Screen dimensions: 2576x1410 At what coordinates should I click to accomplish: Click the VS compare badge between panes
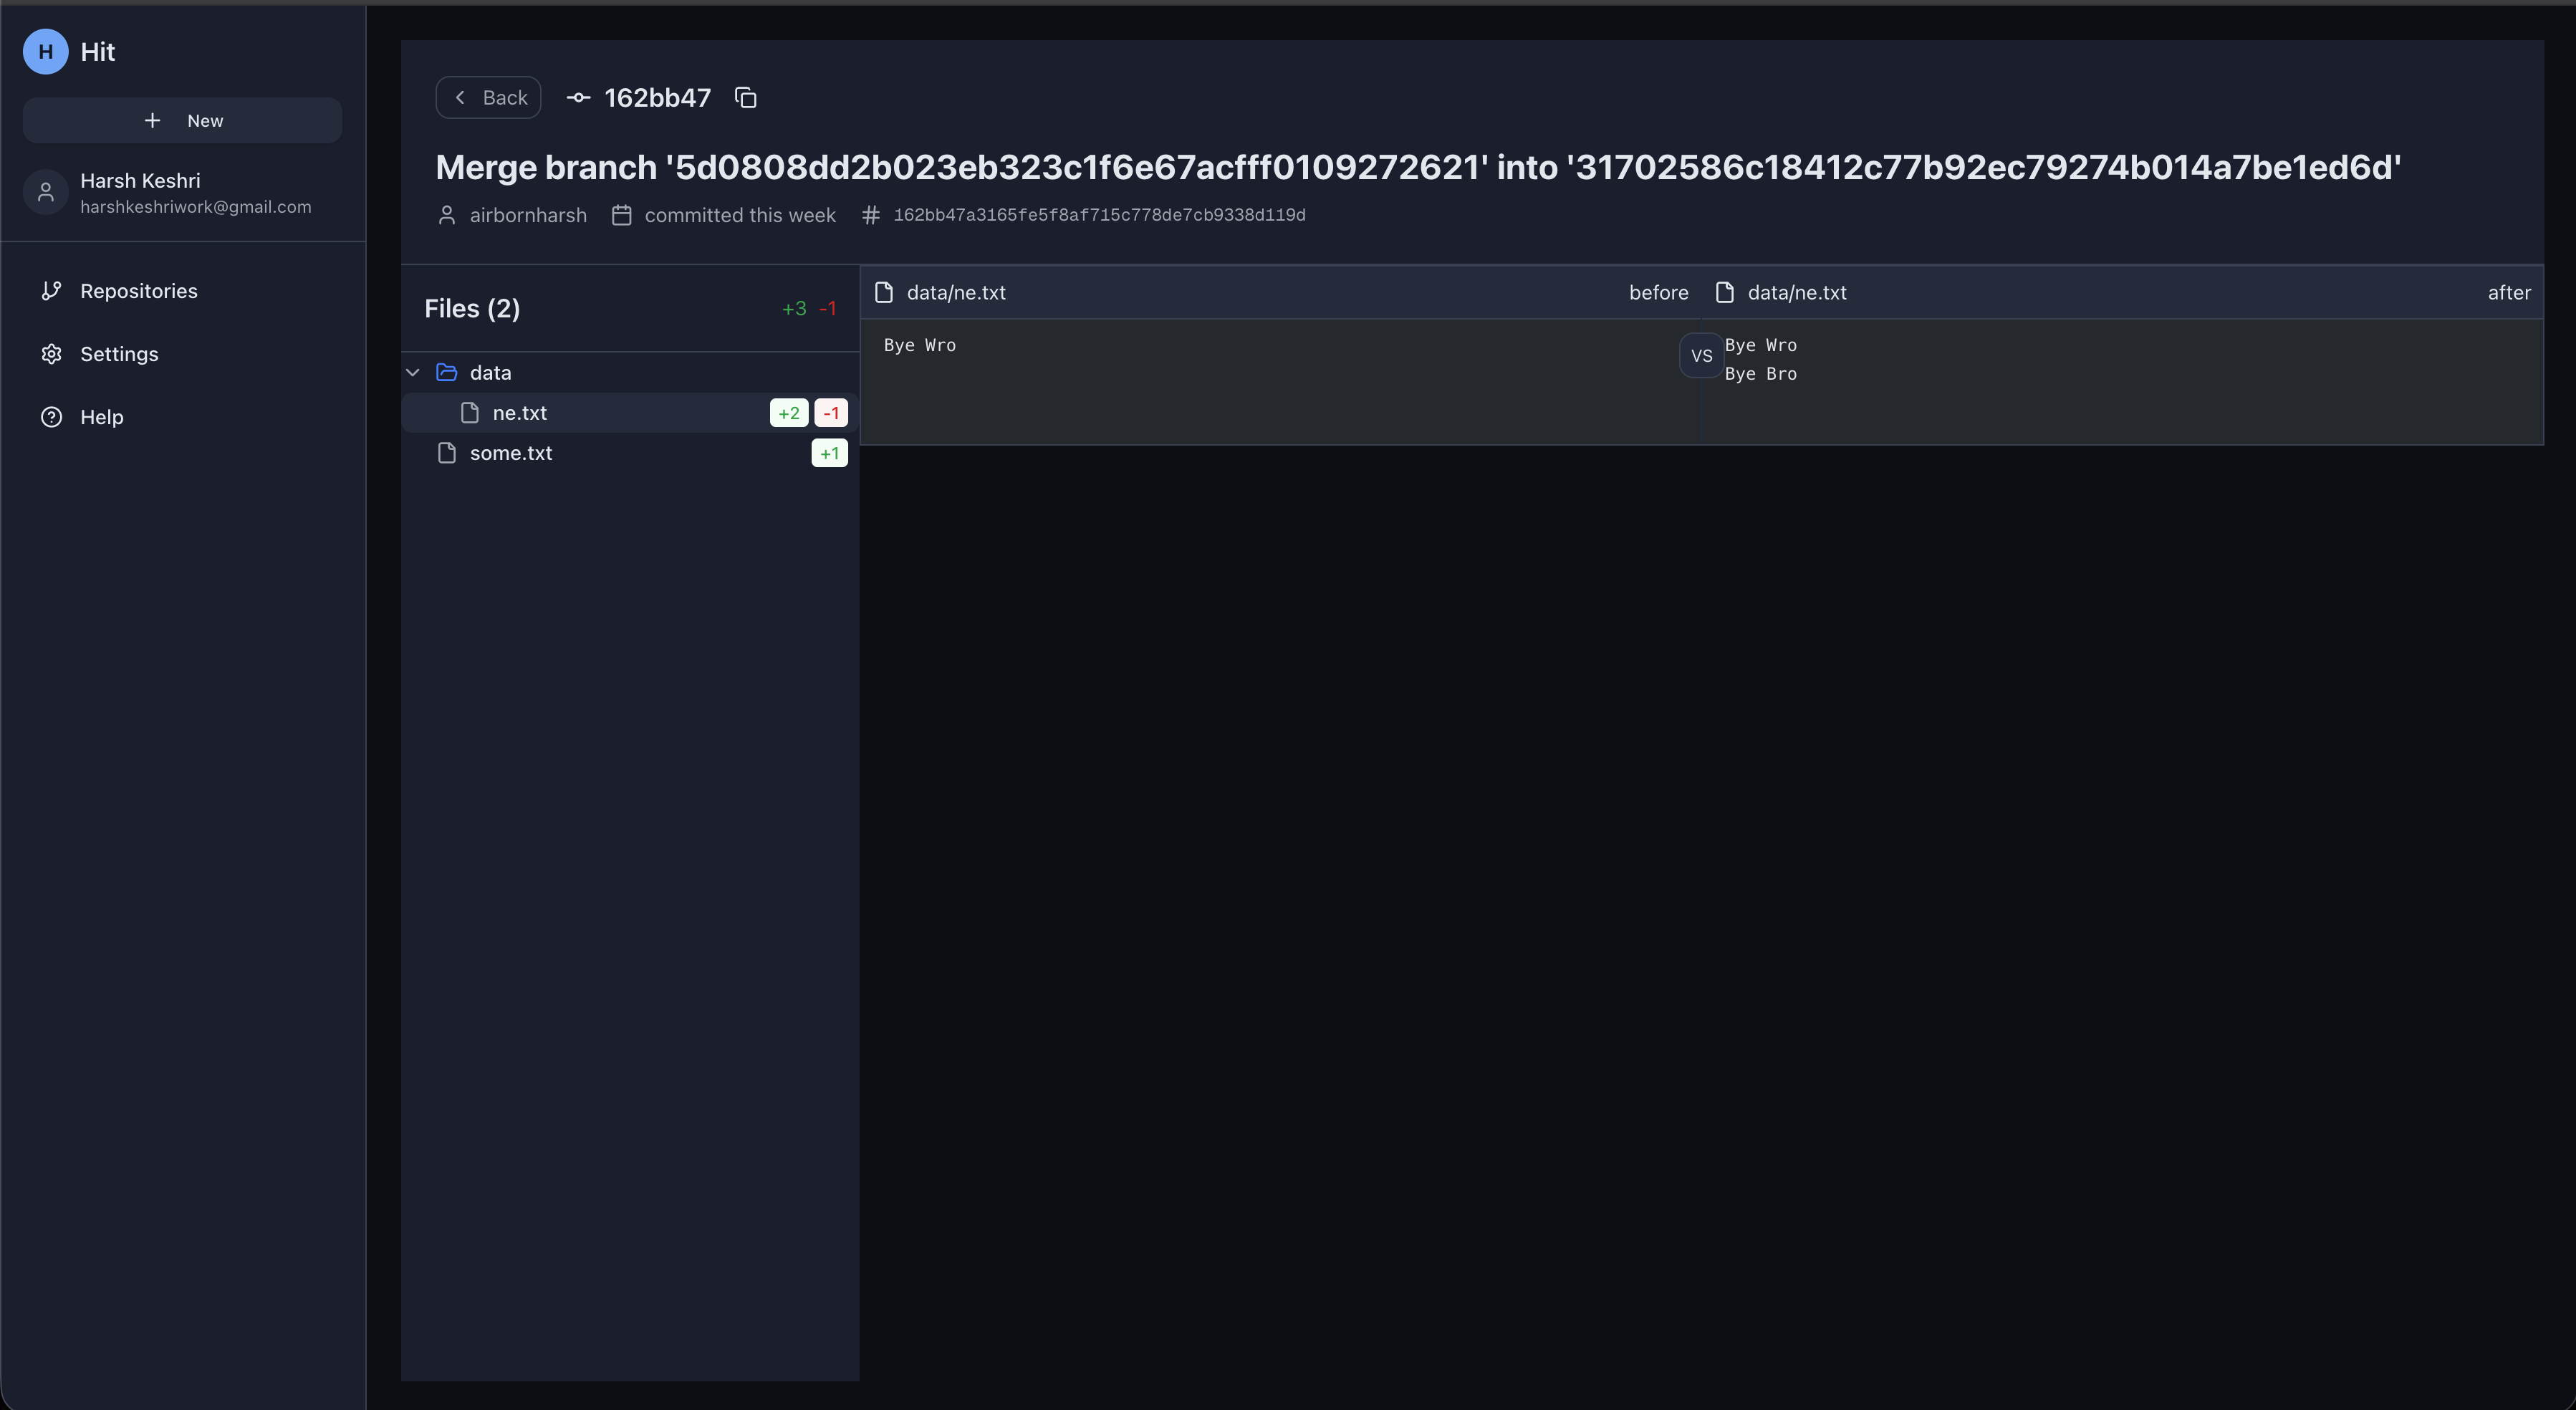(x=1701, y=355)
